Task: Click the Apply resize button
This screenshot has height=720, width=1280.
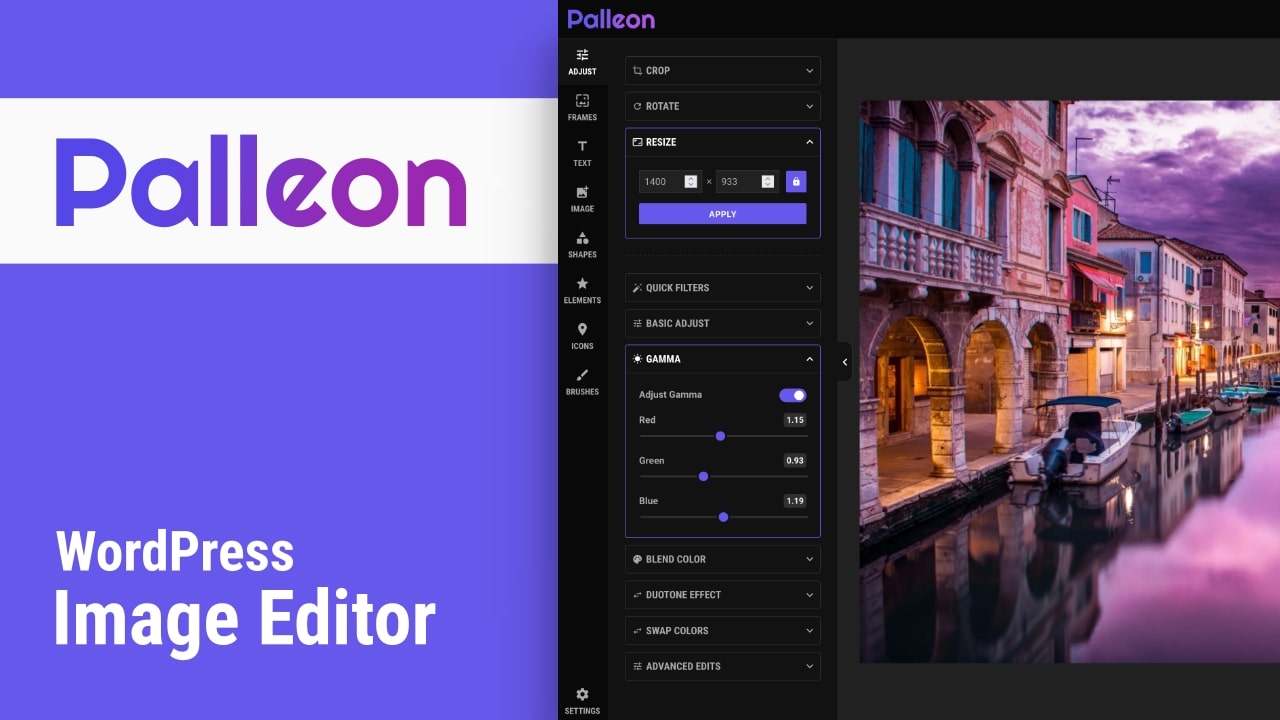Action: coord(723,214)
